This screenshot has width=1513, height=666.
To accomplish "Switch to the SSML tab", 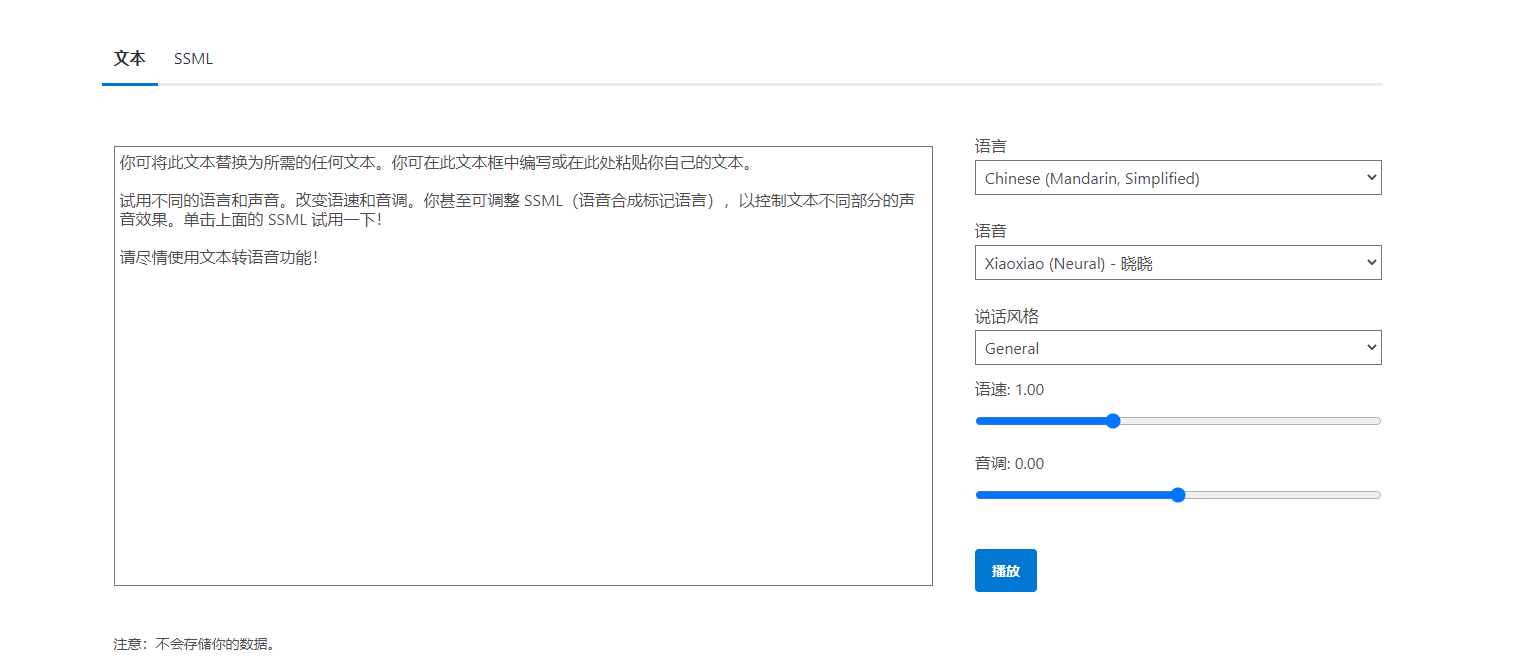I will [193, 58].
